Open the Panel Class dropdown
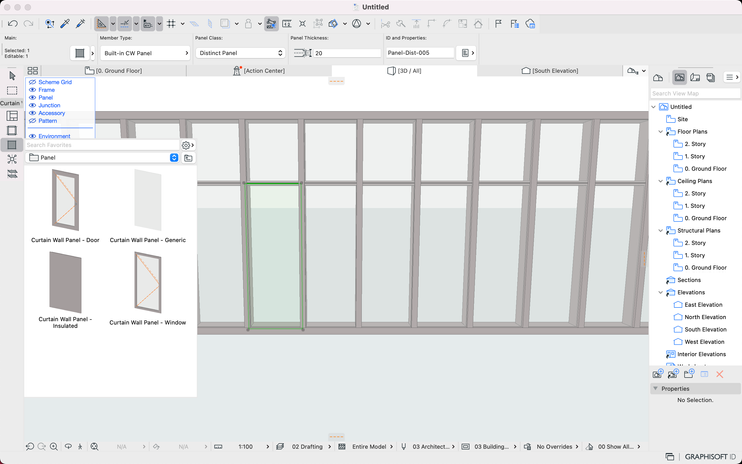The image size is (742, 464). 240,53
